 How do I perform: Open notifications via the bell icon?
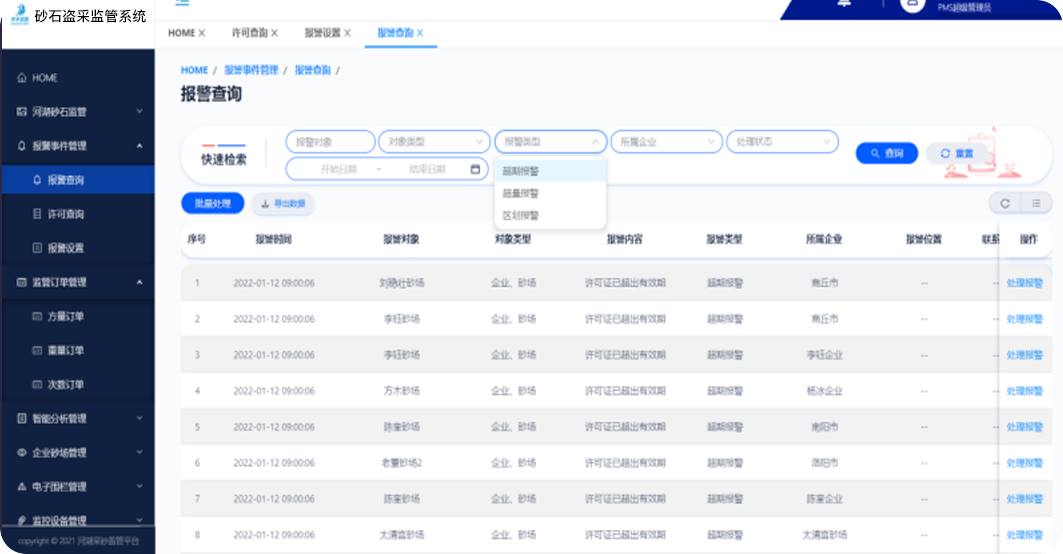[x=845, y=4]
